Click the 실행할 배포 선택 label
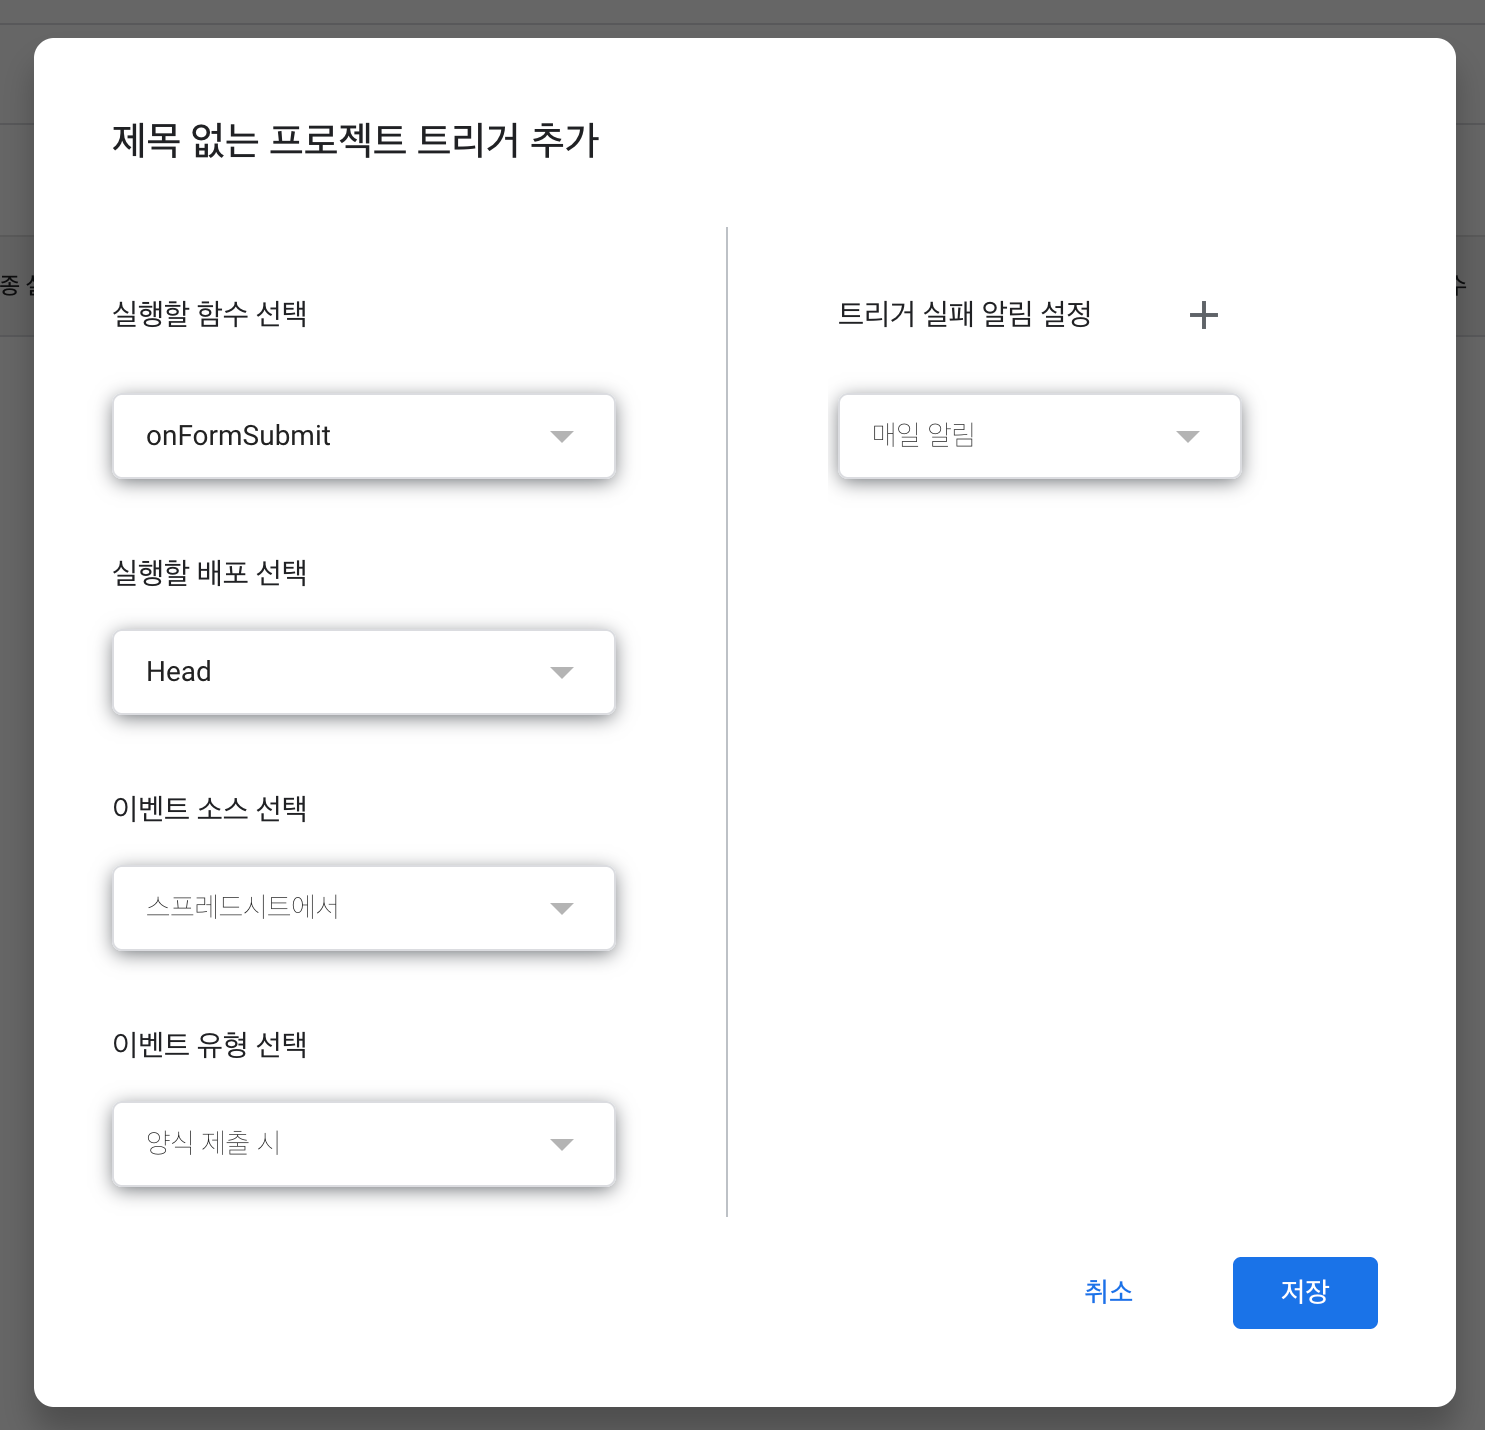 [x=209, y=573]
